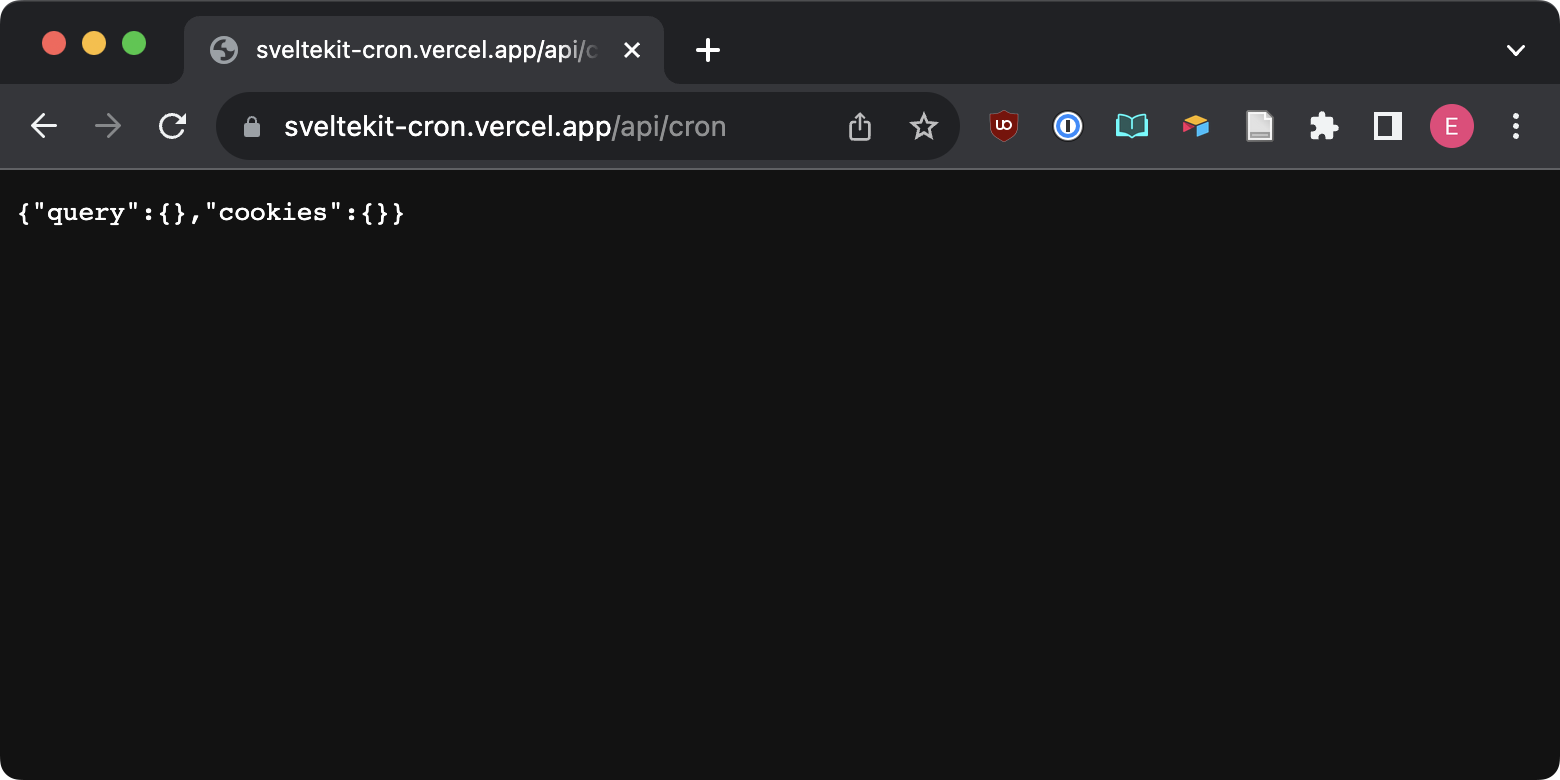1560x780 pixels.
Task: Toggle bookmark for this page
Action: 923,126
